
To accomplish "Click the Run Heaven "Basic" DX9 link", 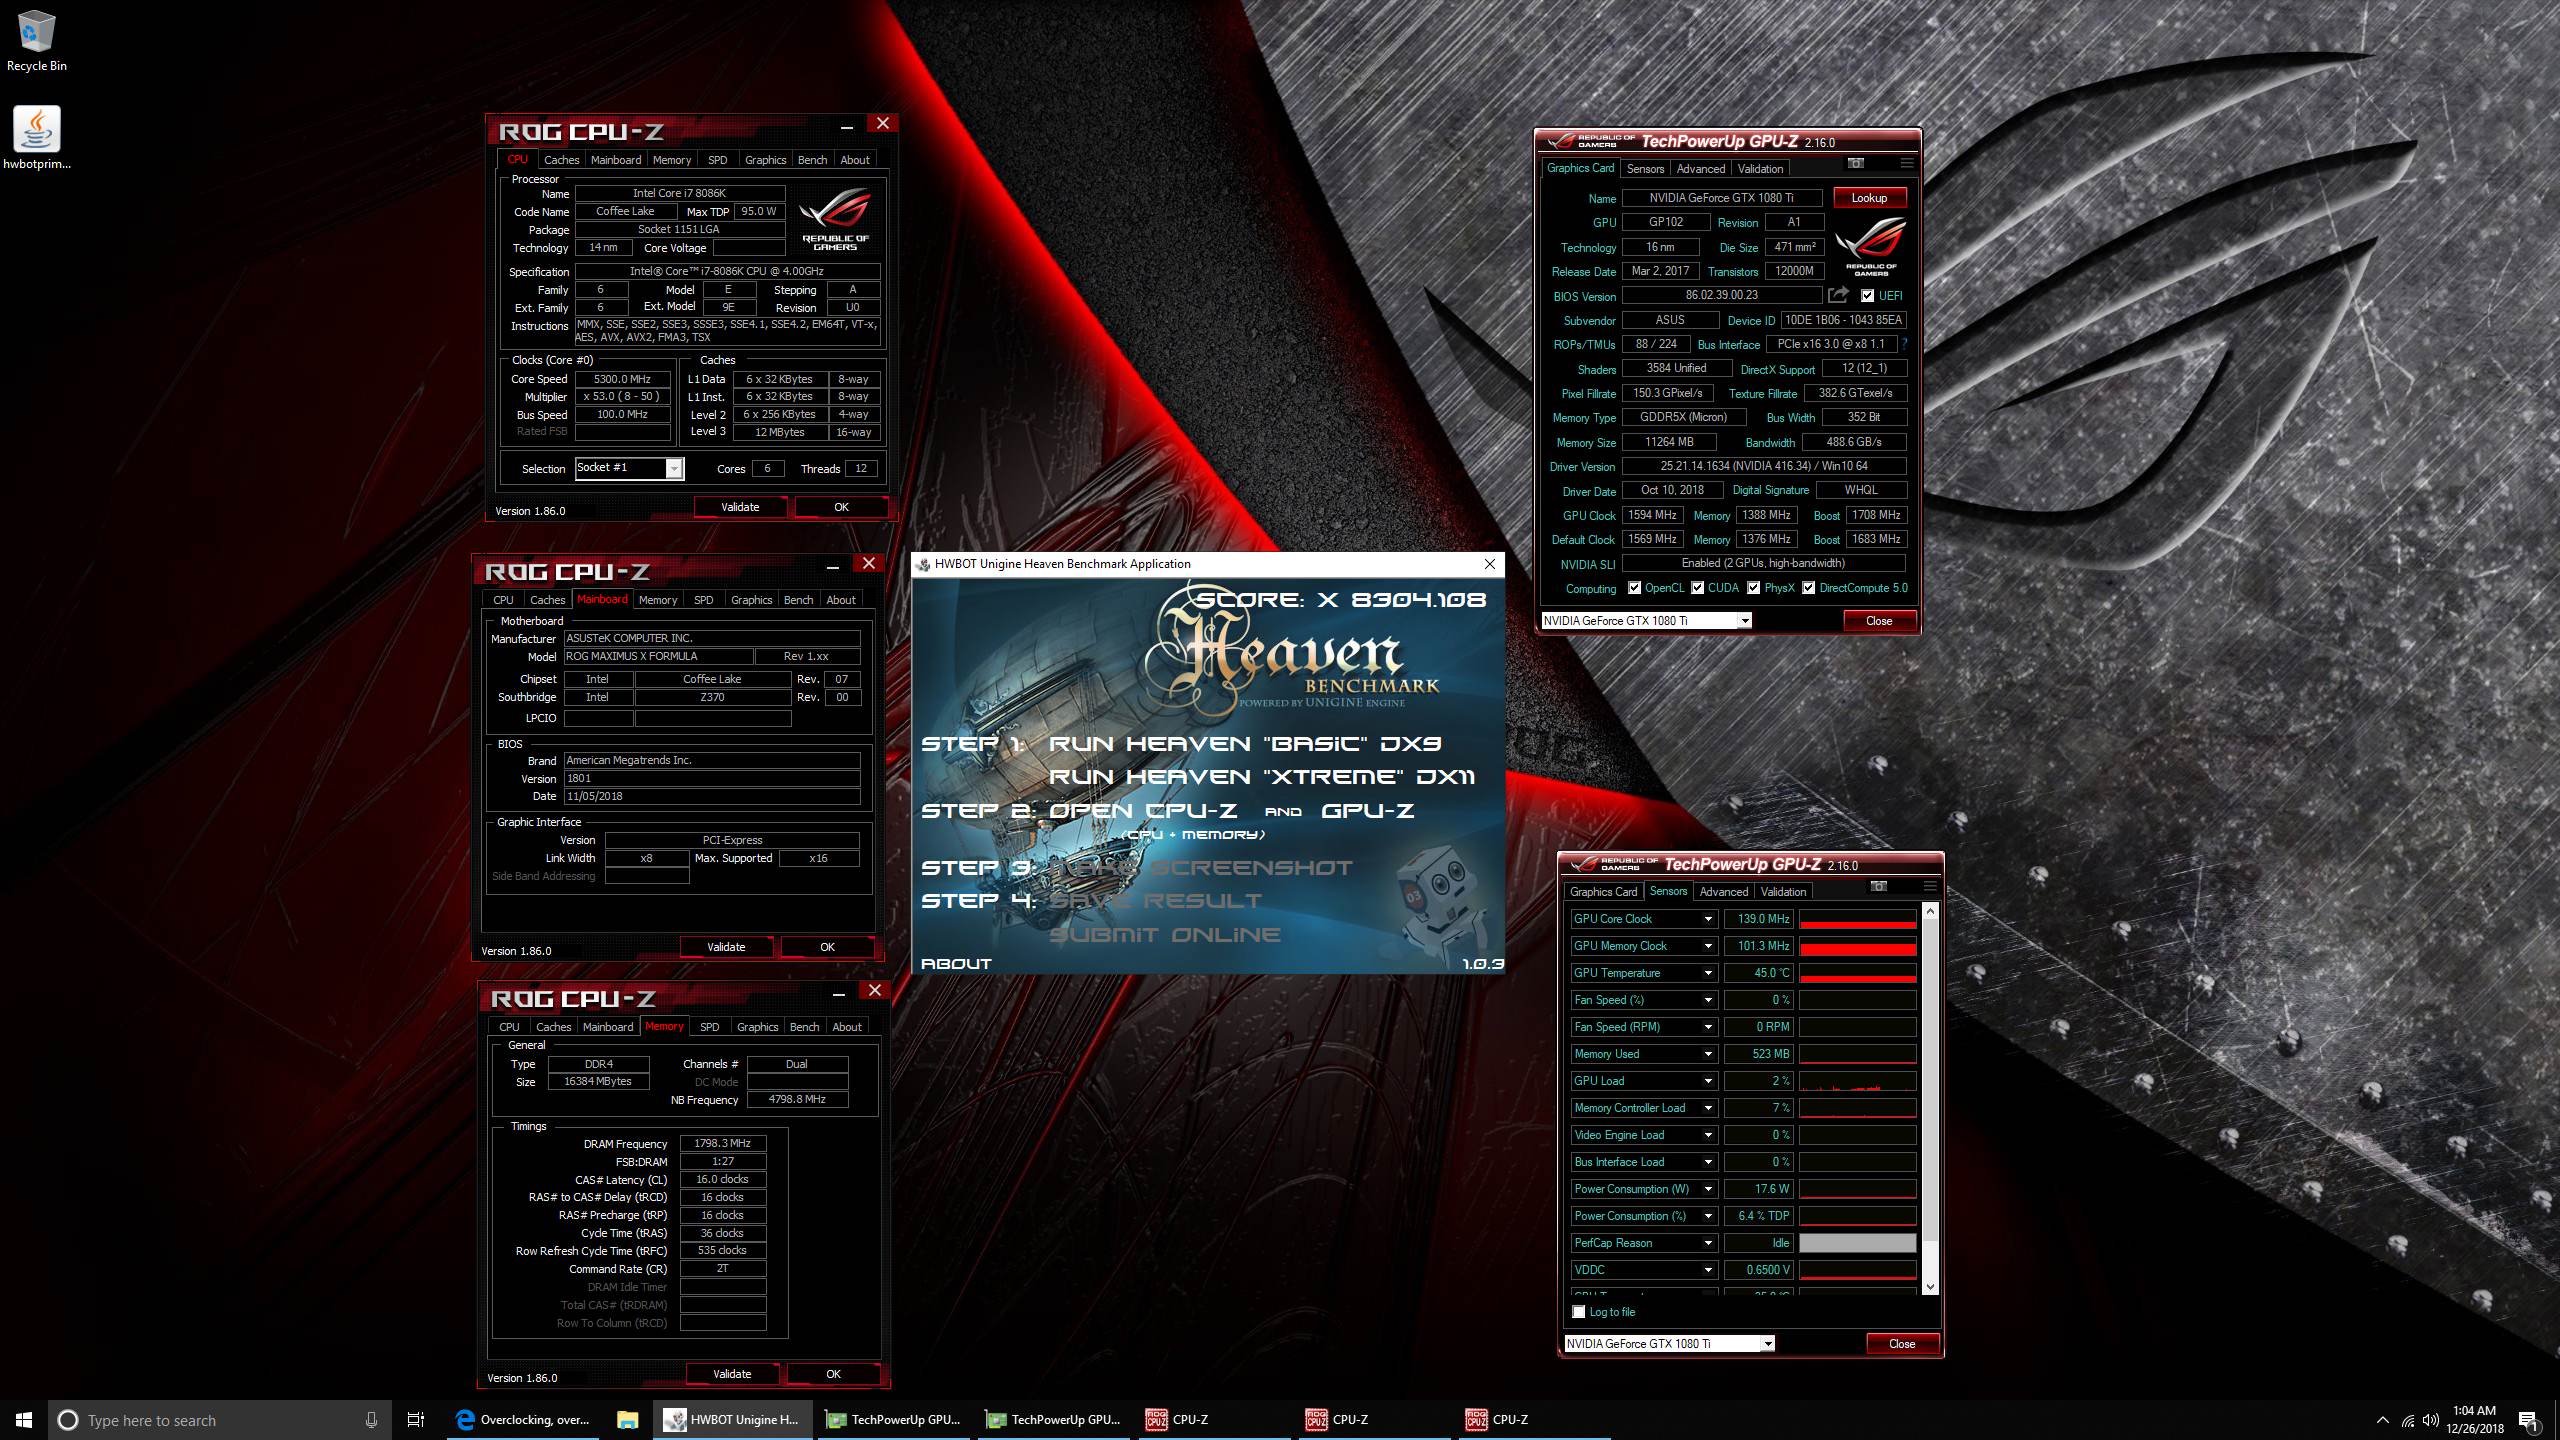I will pos(1245,744).
